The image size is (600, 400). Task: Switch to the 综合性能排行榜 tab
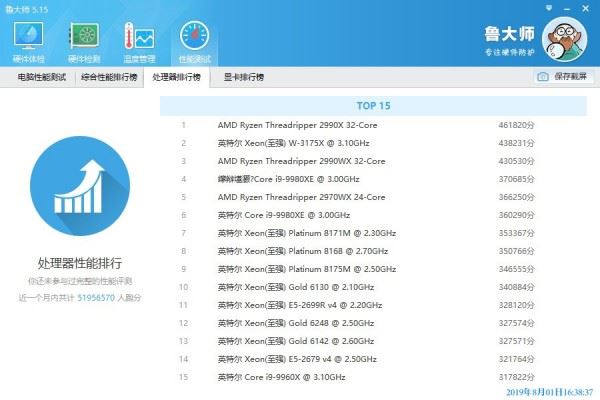(x=109, y=77)
